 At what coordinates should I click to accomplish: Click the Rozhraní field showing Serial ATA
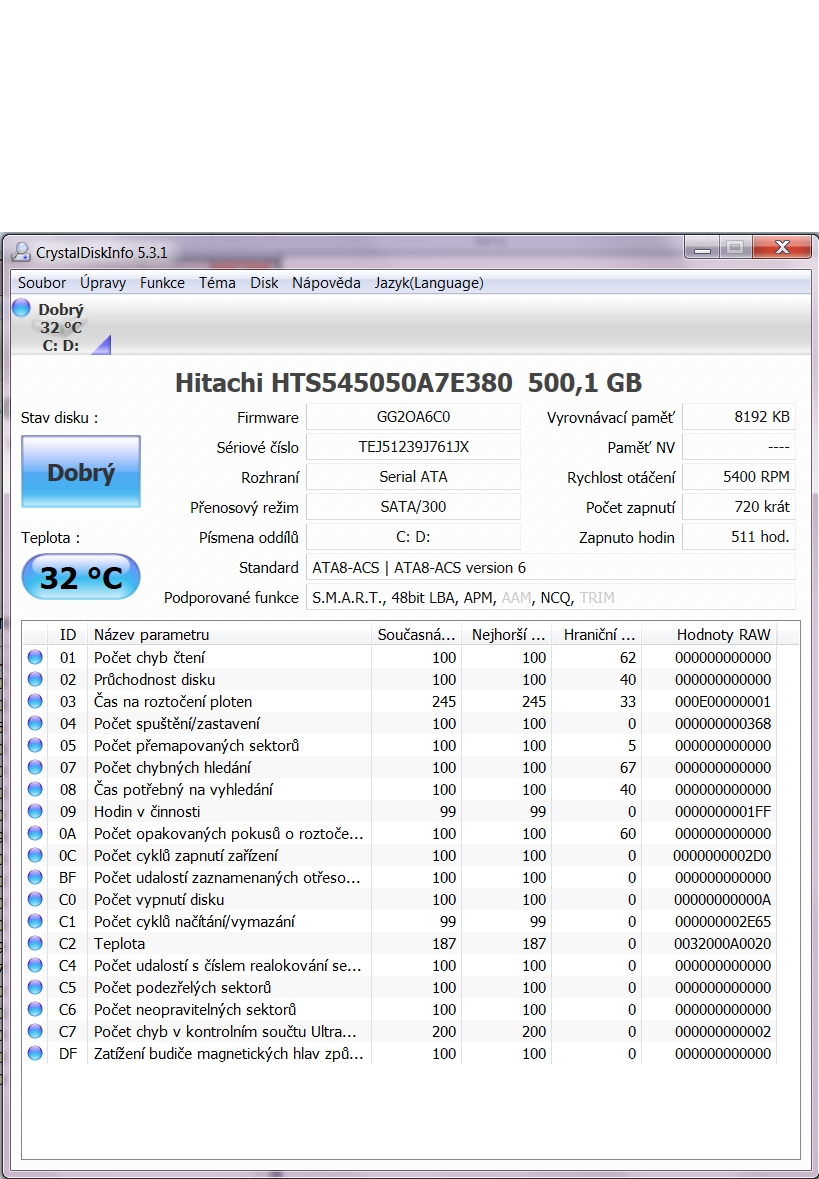414,477
